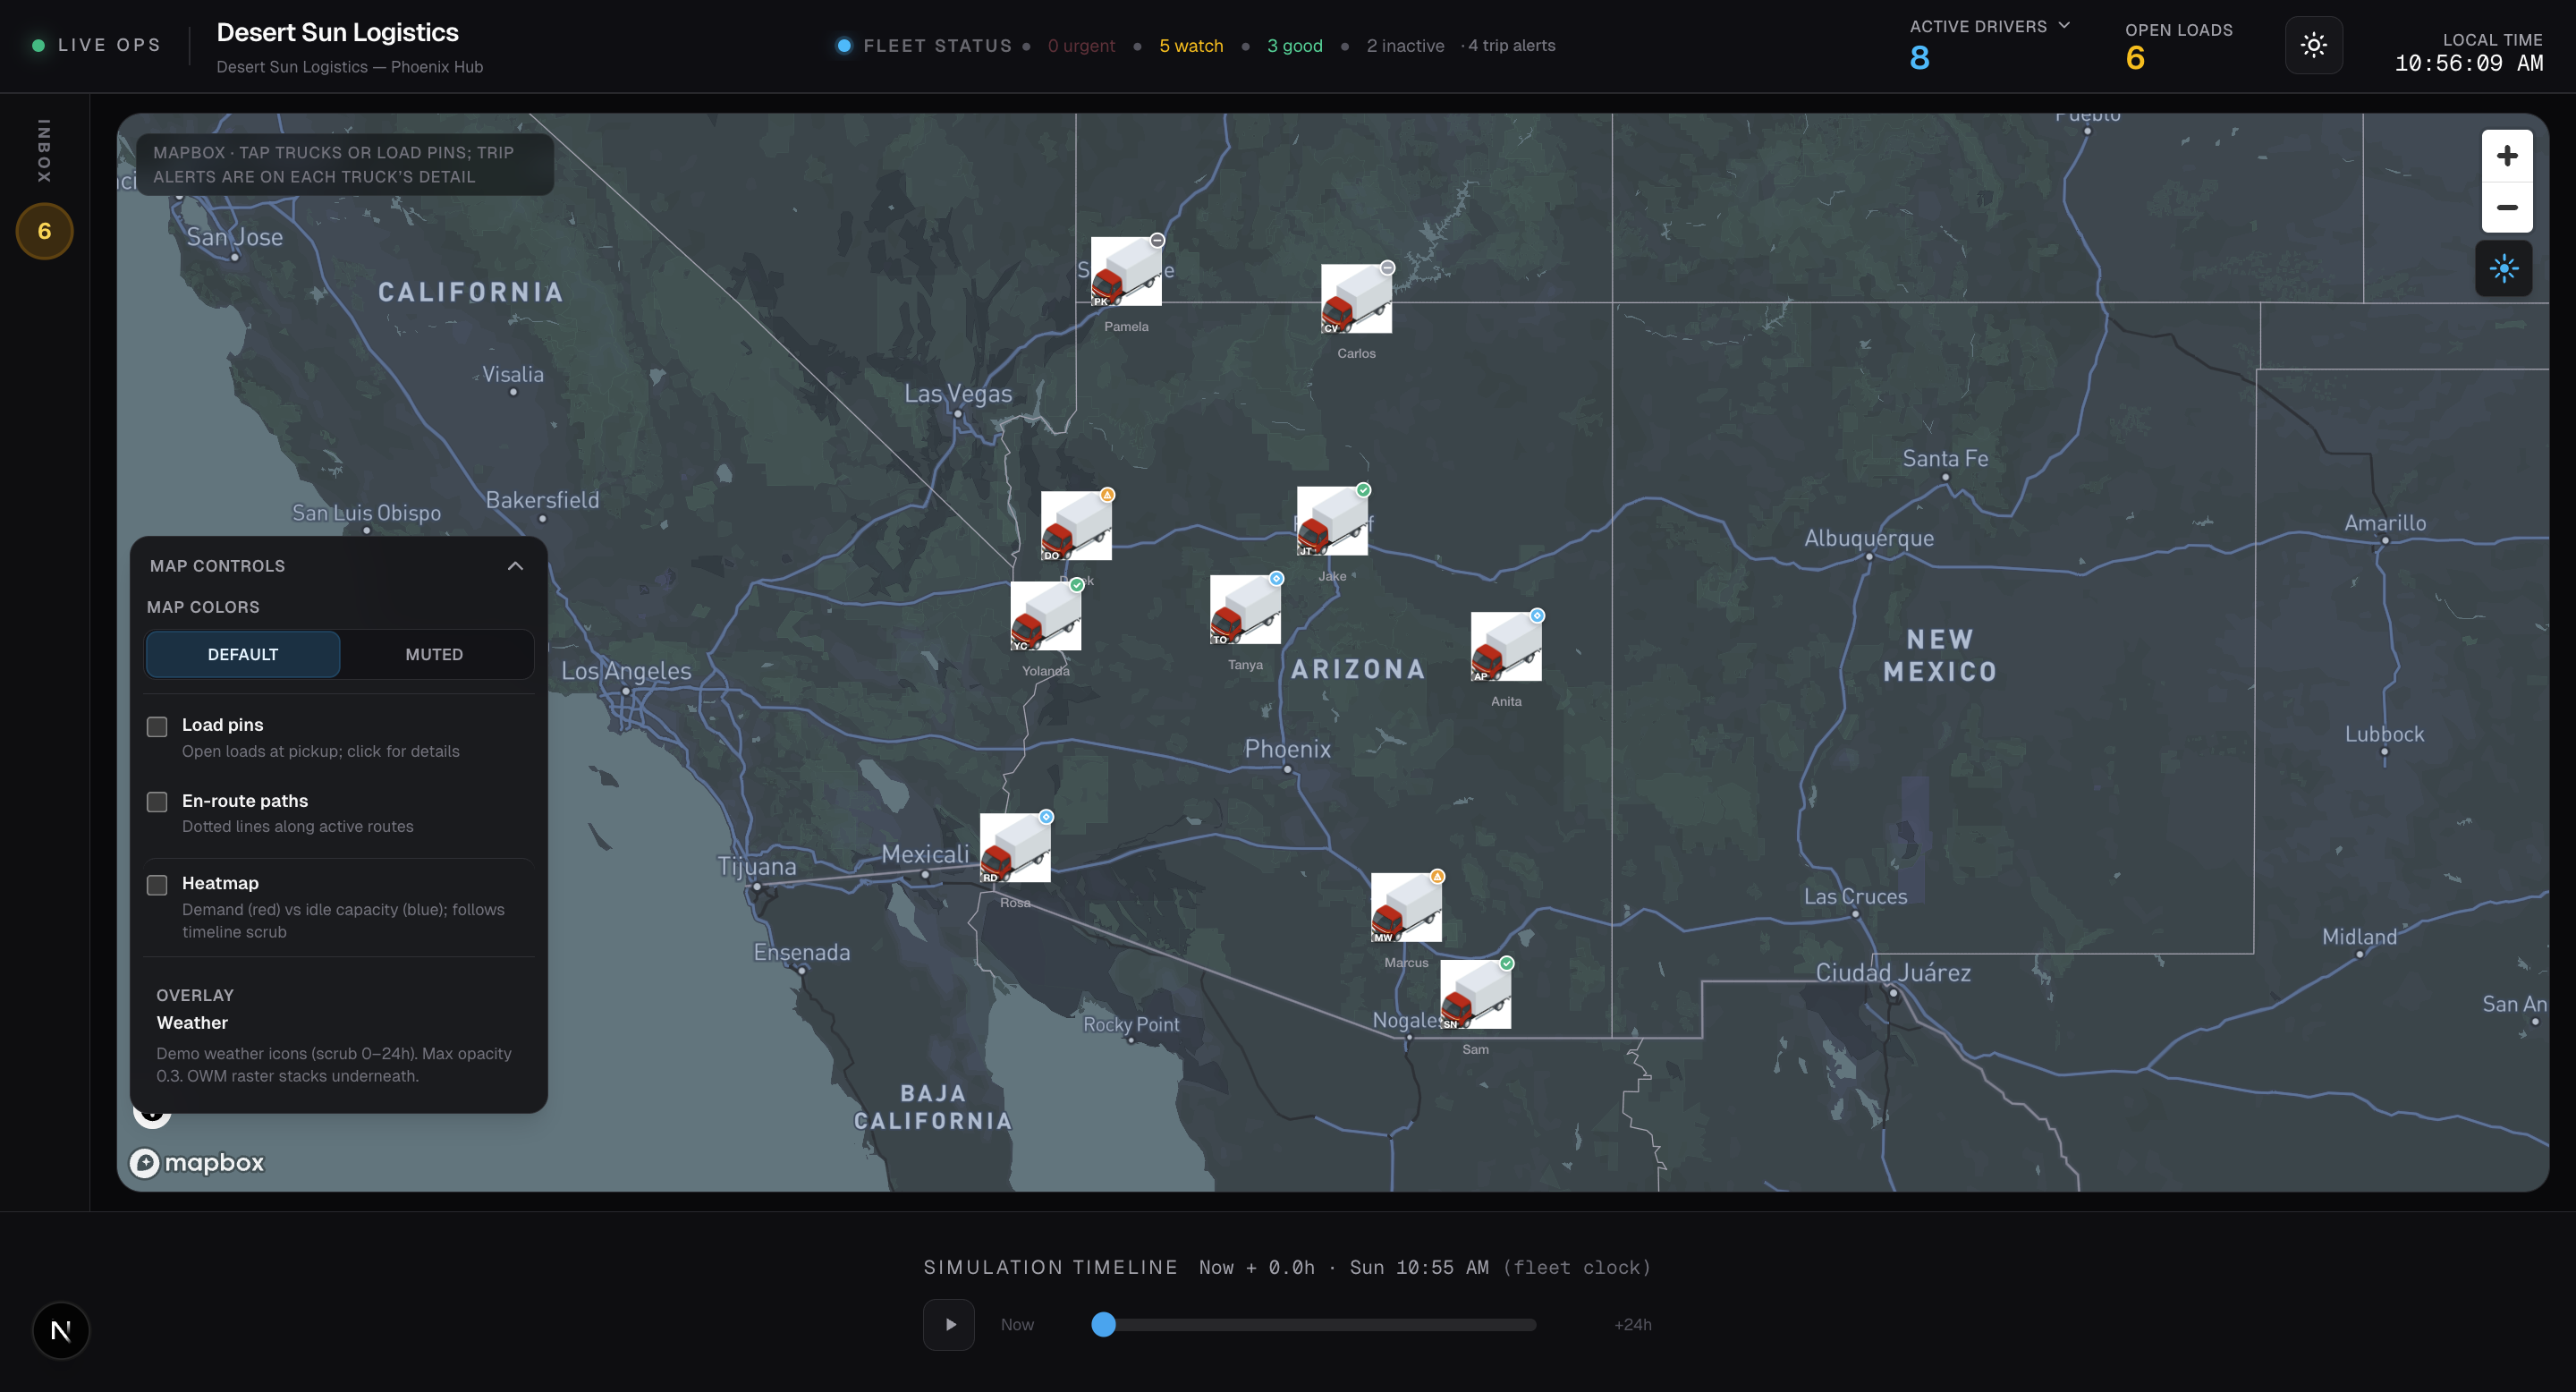Viewport: 2576px width, 1392px height.
Task: Toggle theme with sun icon in header
Action: [x=2313, y=45]
